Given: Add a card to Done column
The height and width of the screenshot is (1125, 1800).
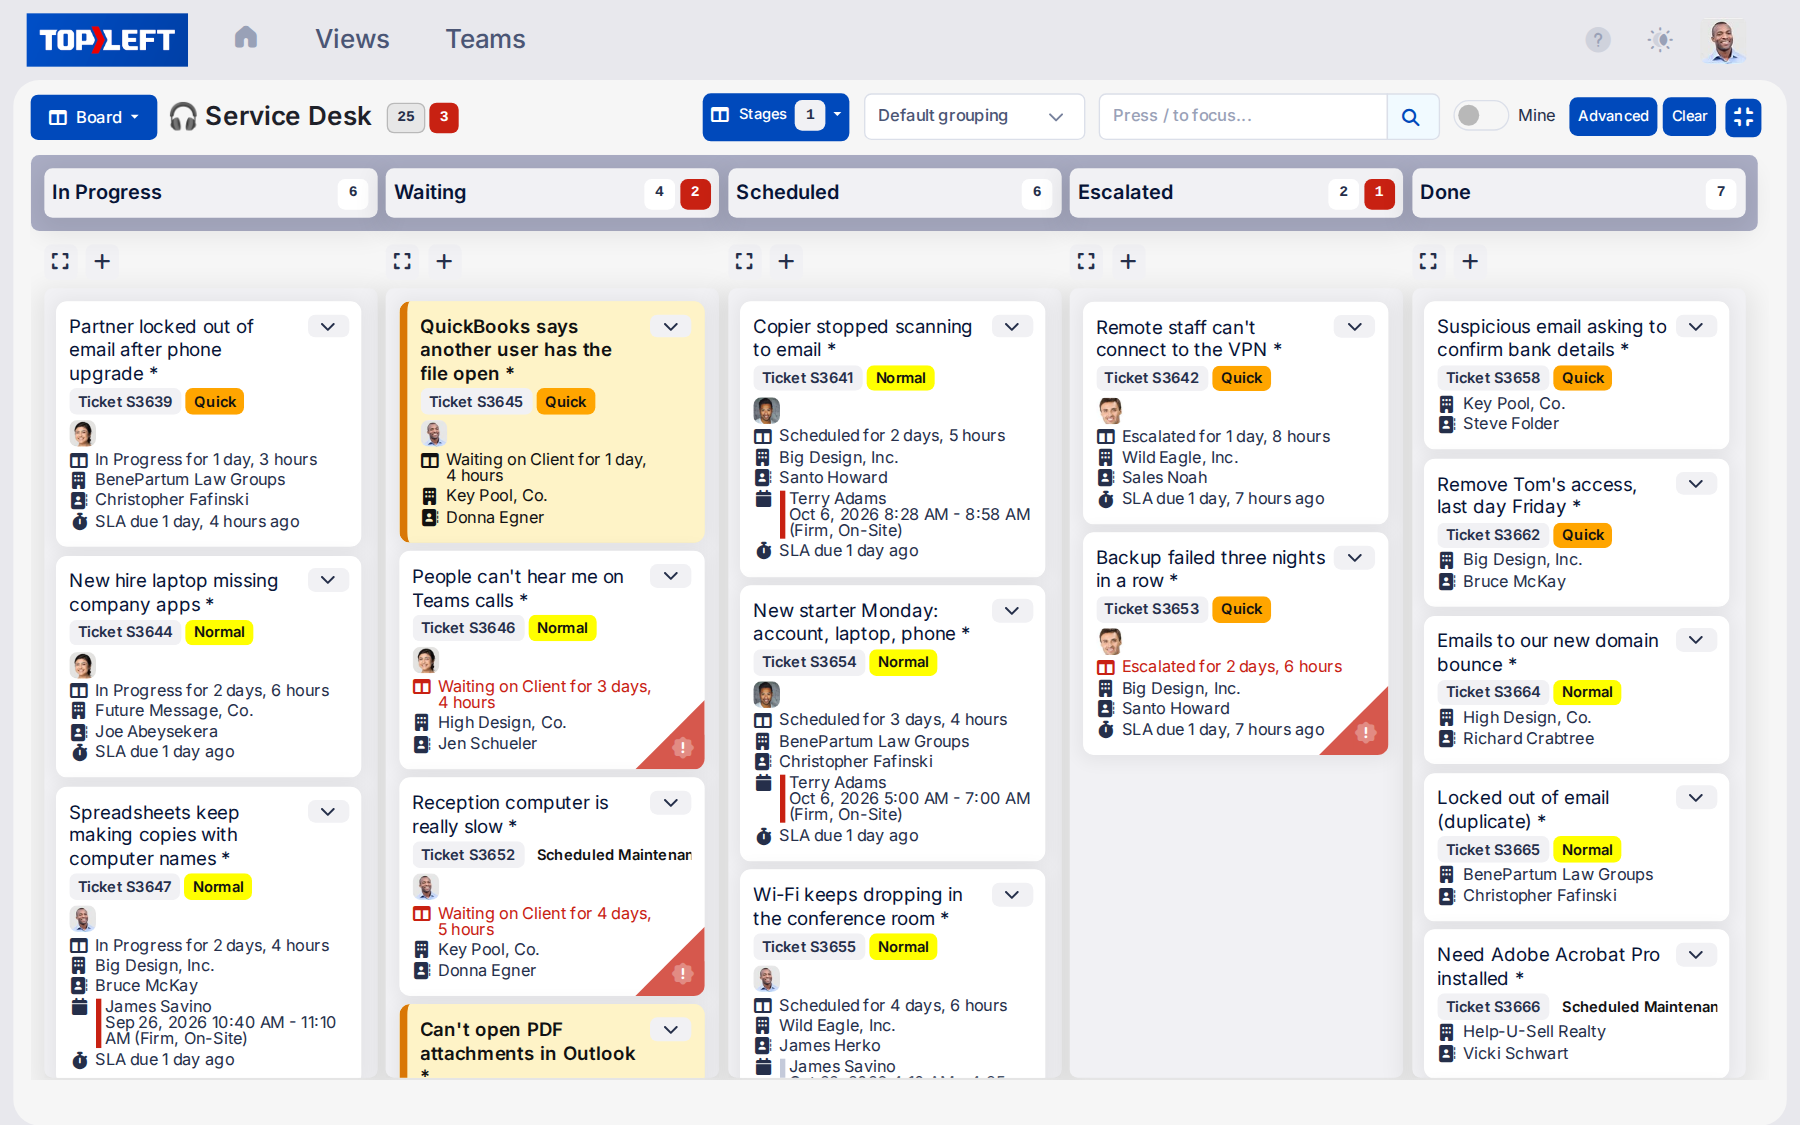Looking at the screenshot, I should tap(1470, 261).
